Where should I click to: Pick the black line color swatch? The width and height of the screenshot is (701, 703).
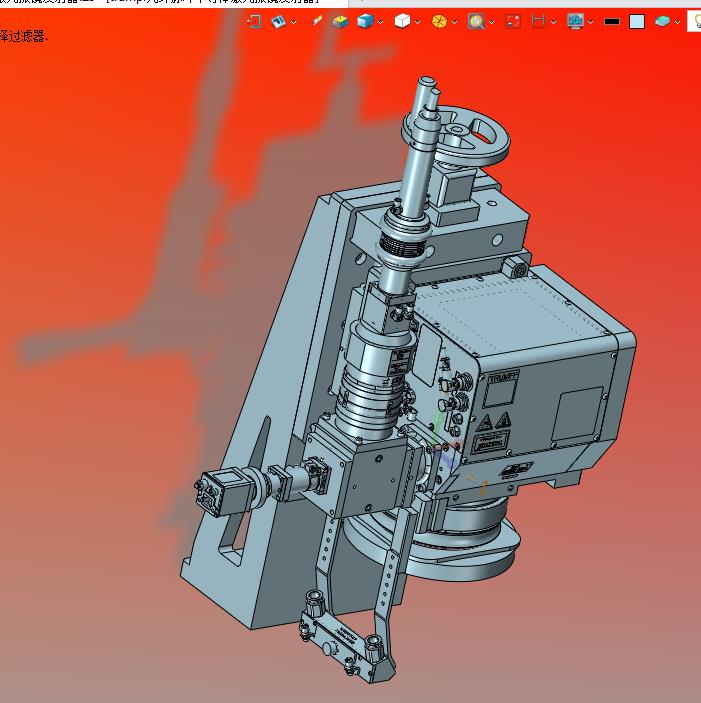(612, 21)
